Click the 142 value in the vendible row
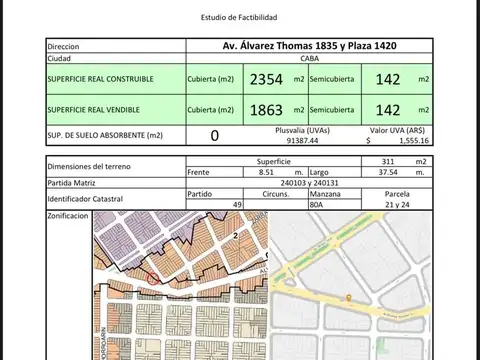The height and width of the screenshot is (360, 480). click(388, 110)
